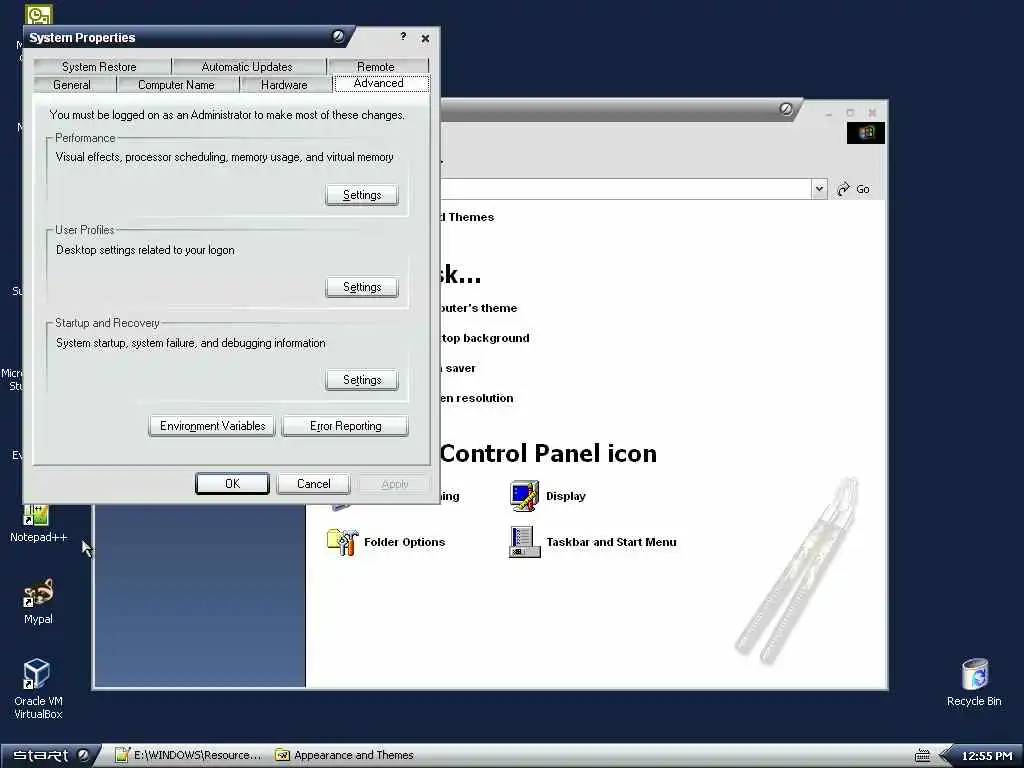1024x768 pixels.
Task: Open Performance Settings
Action: click(x=362, y=195)
